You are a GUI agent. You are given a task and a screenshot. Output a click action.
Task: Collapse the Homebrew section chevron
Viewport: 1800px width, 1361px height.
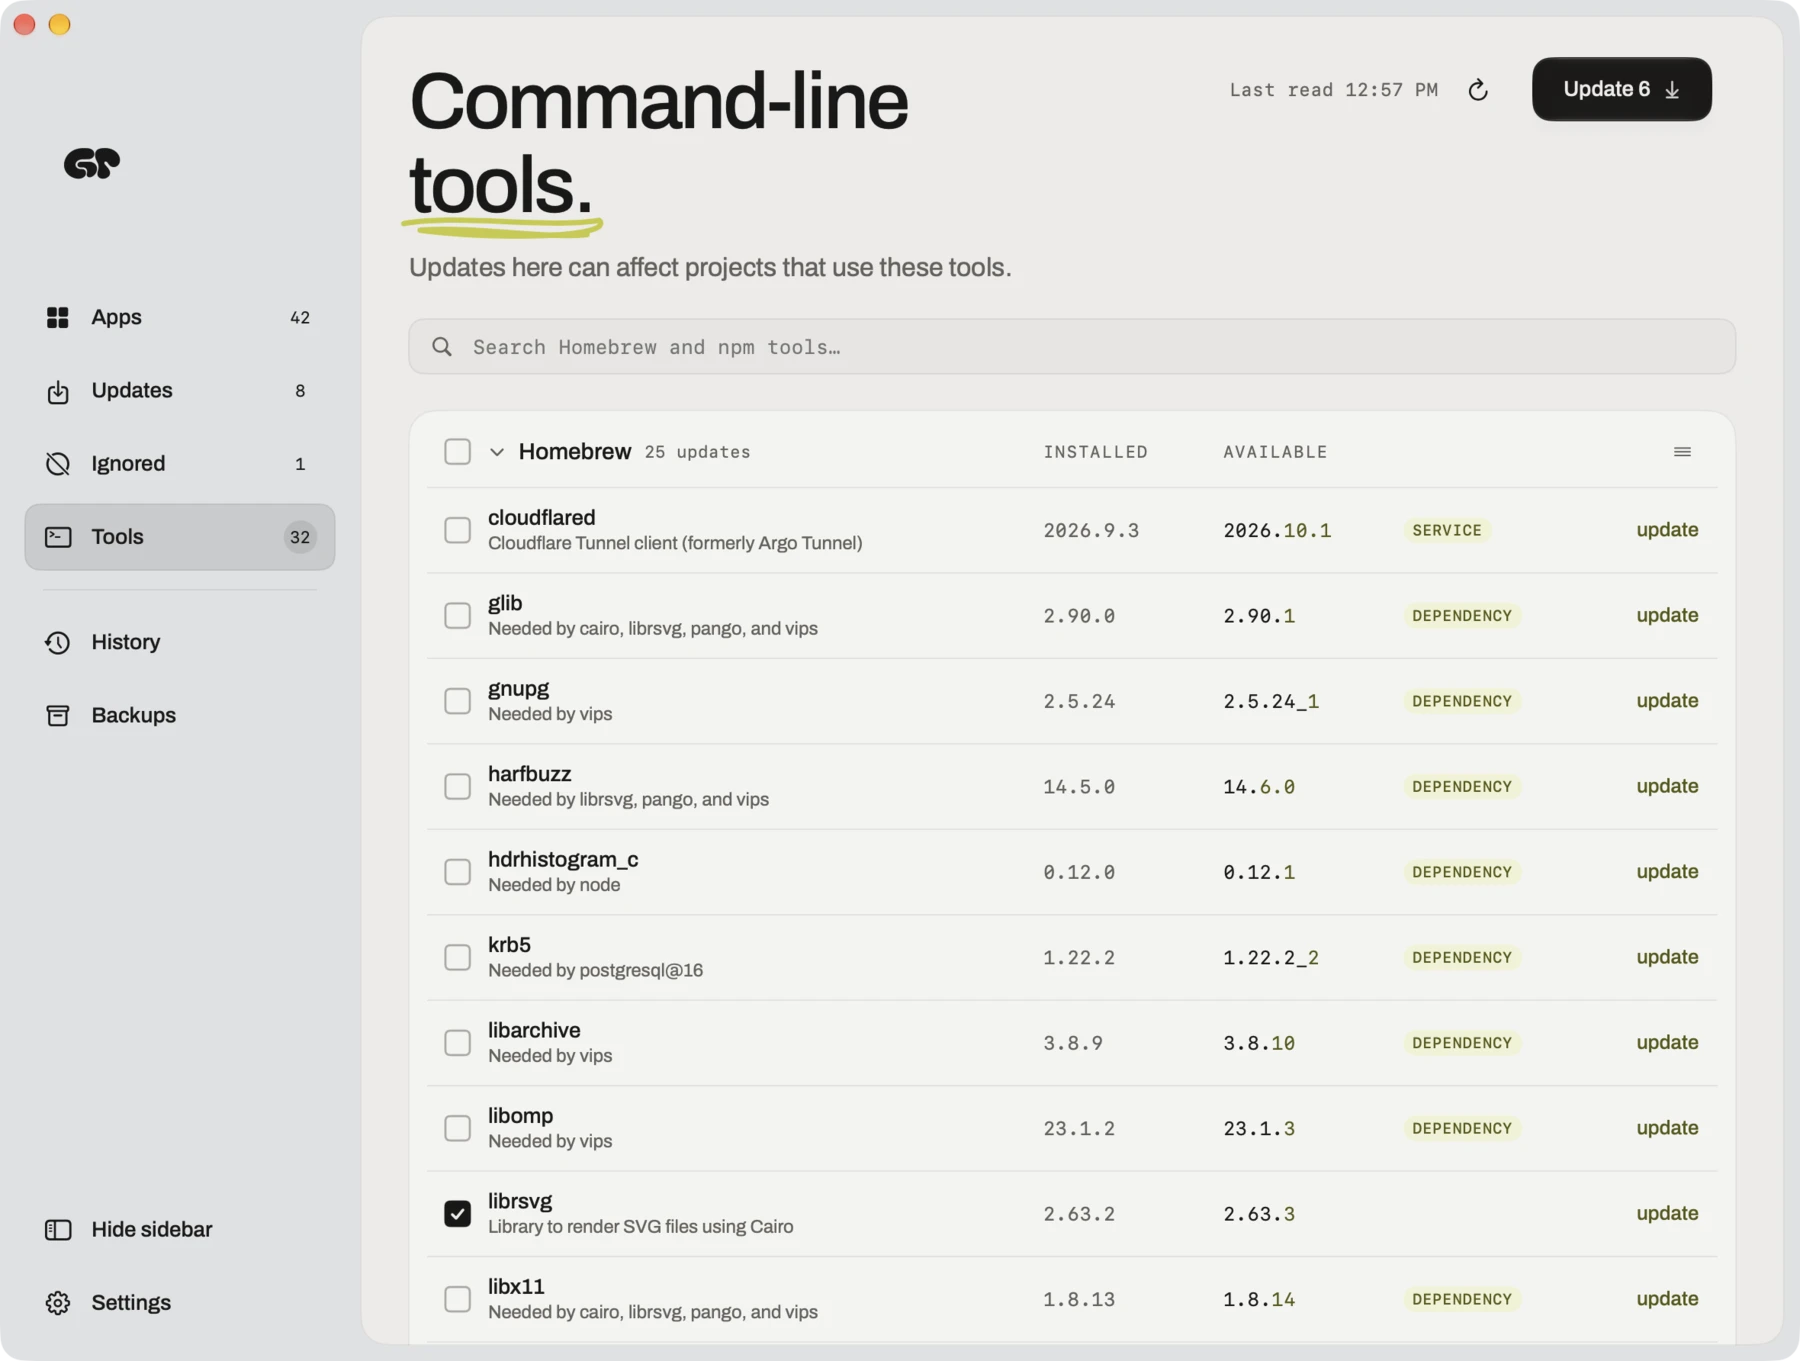497,452
